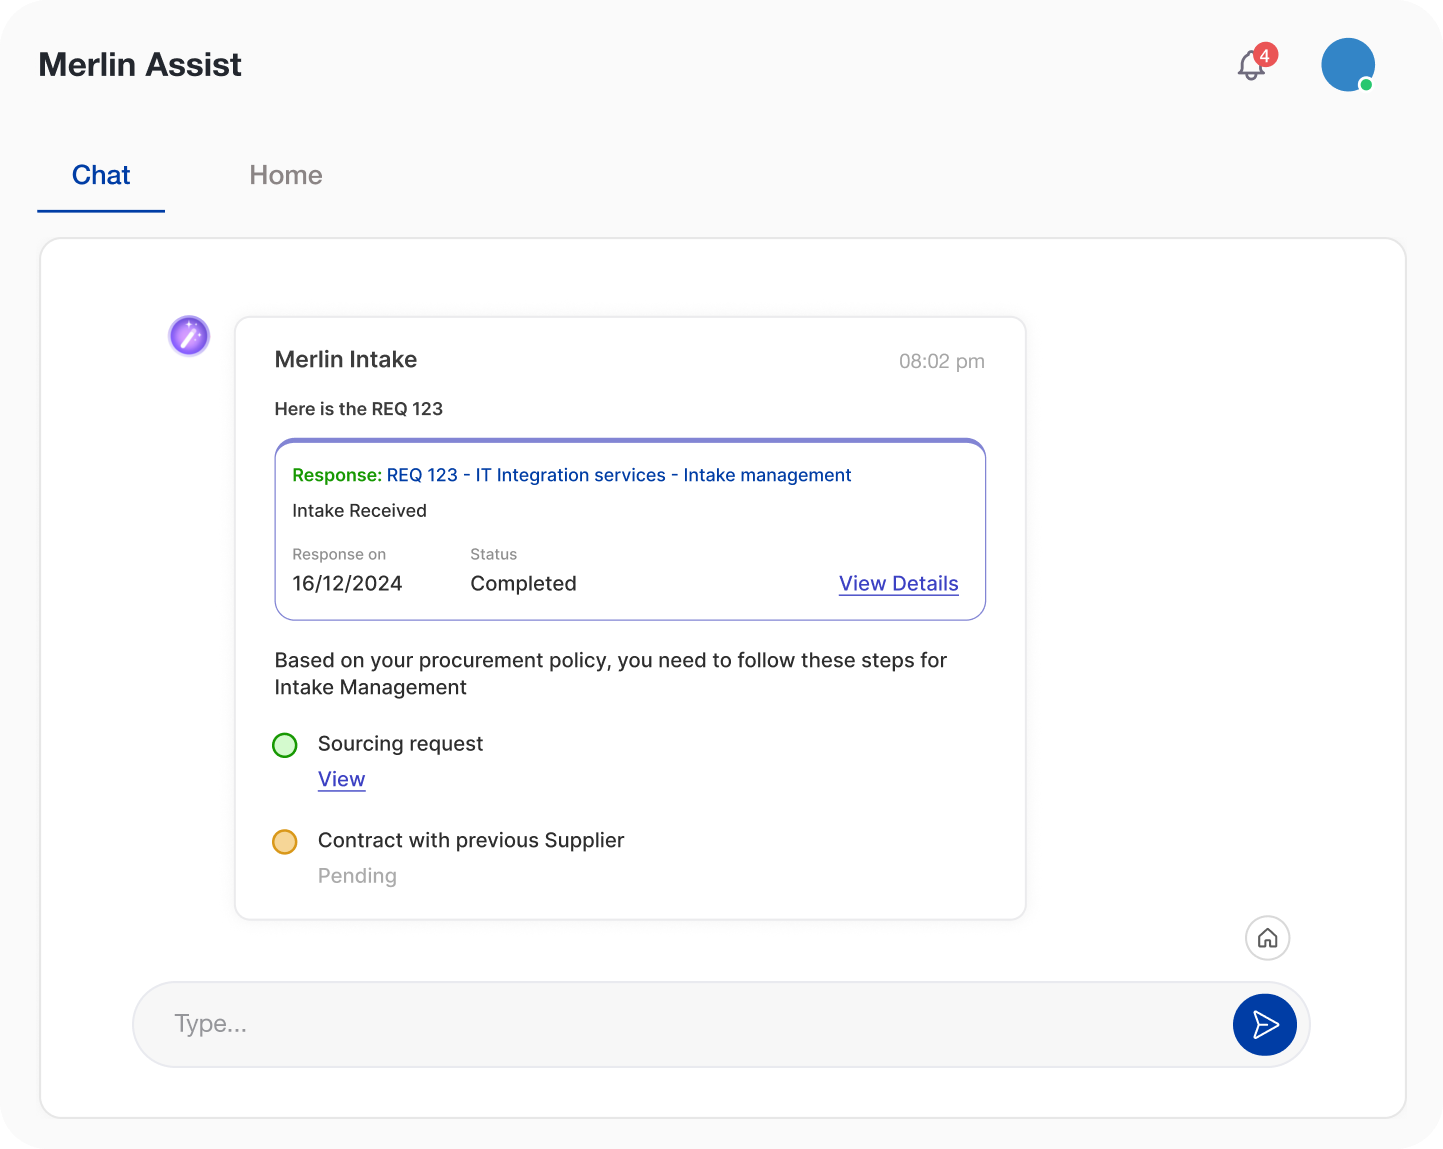
Task: Click the 08:02 pm message timestamp
Action: pyautogui.click(x=941, y=362)
